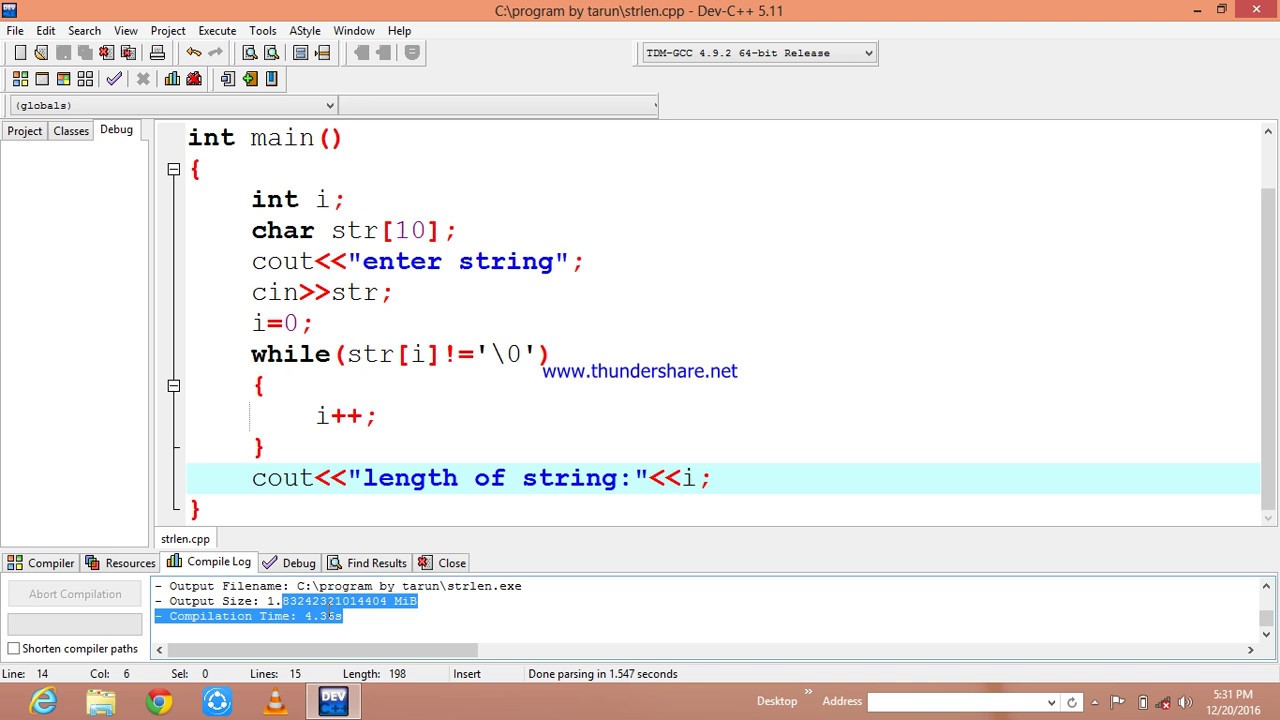1280x720 pixels.
Task: Switch to the Project side tab
Action: 25,131
